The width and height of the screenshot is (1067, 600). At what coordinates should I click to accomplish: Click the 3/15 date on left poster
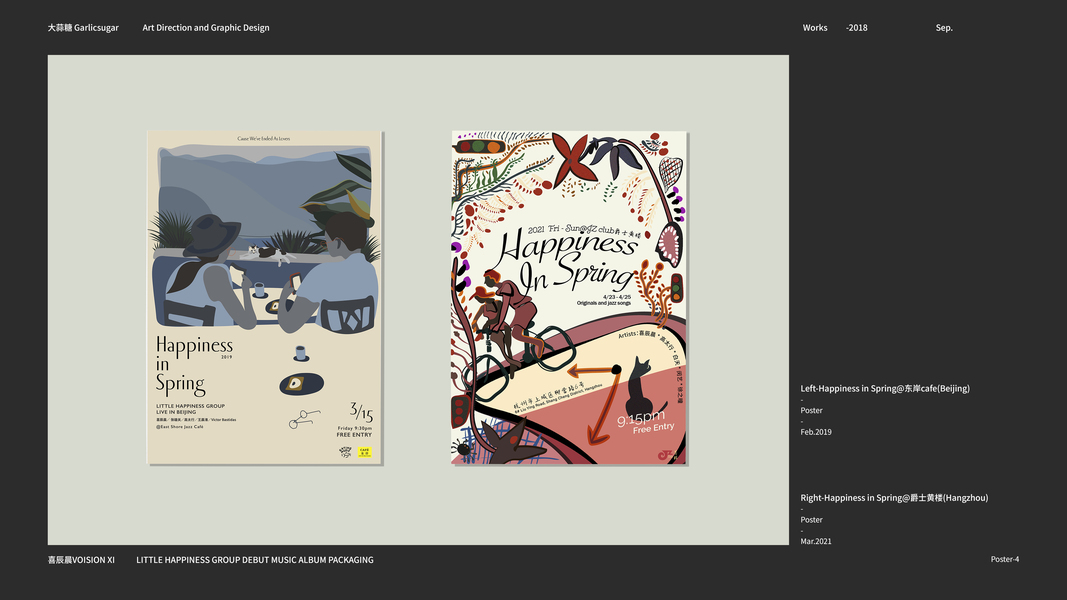point(361,411)
